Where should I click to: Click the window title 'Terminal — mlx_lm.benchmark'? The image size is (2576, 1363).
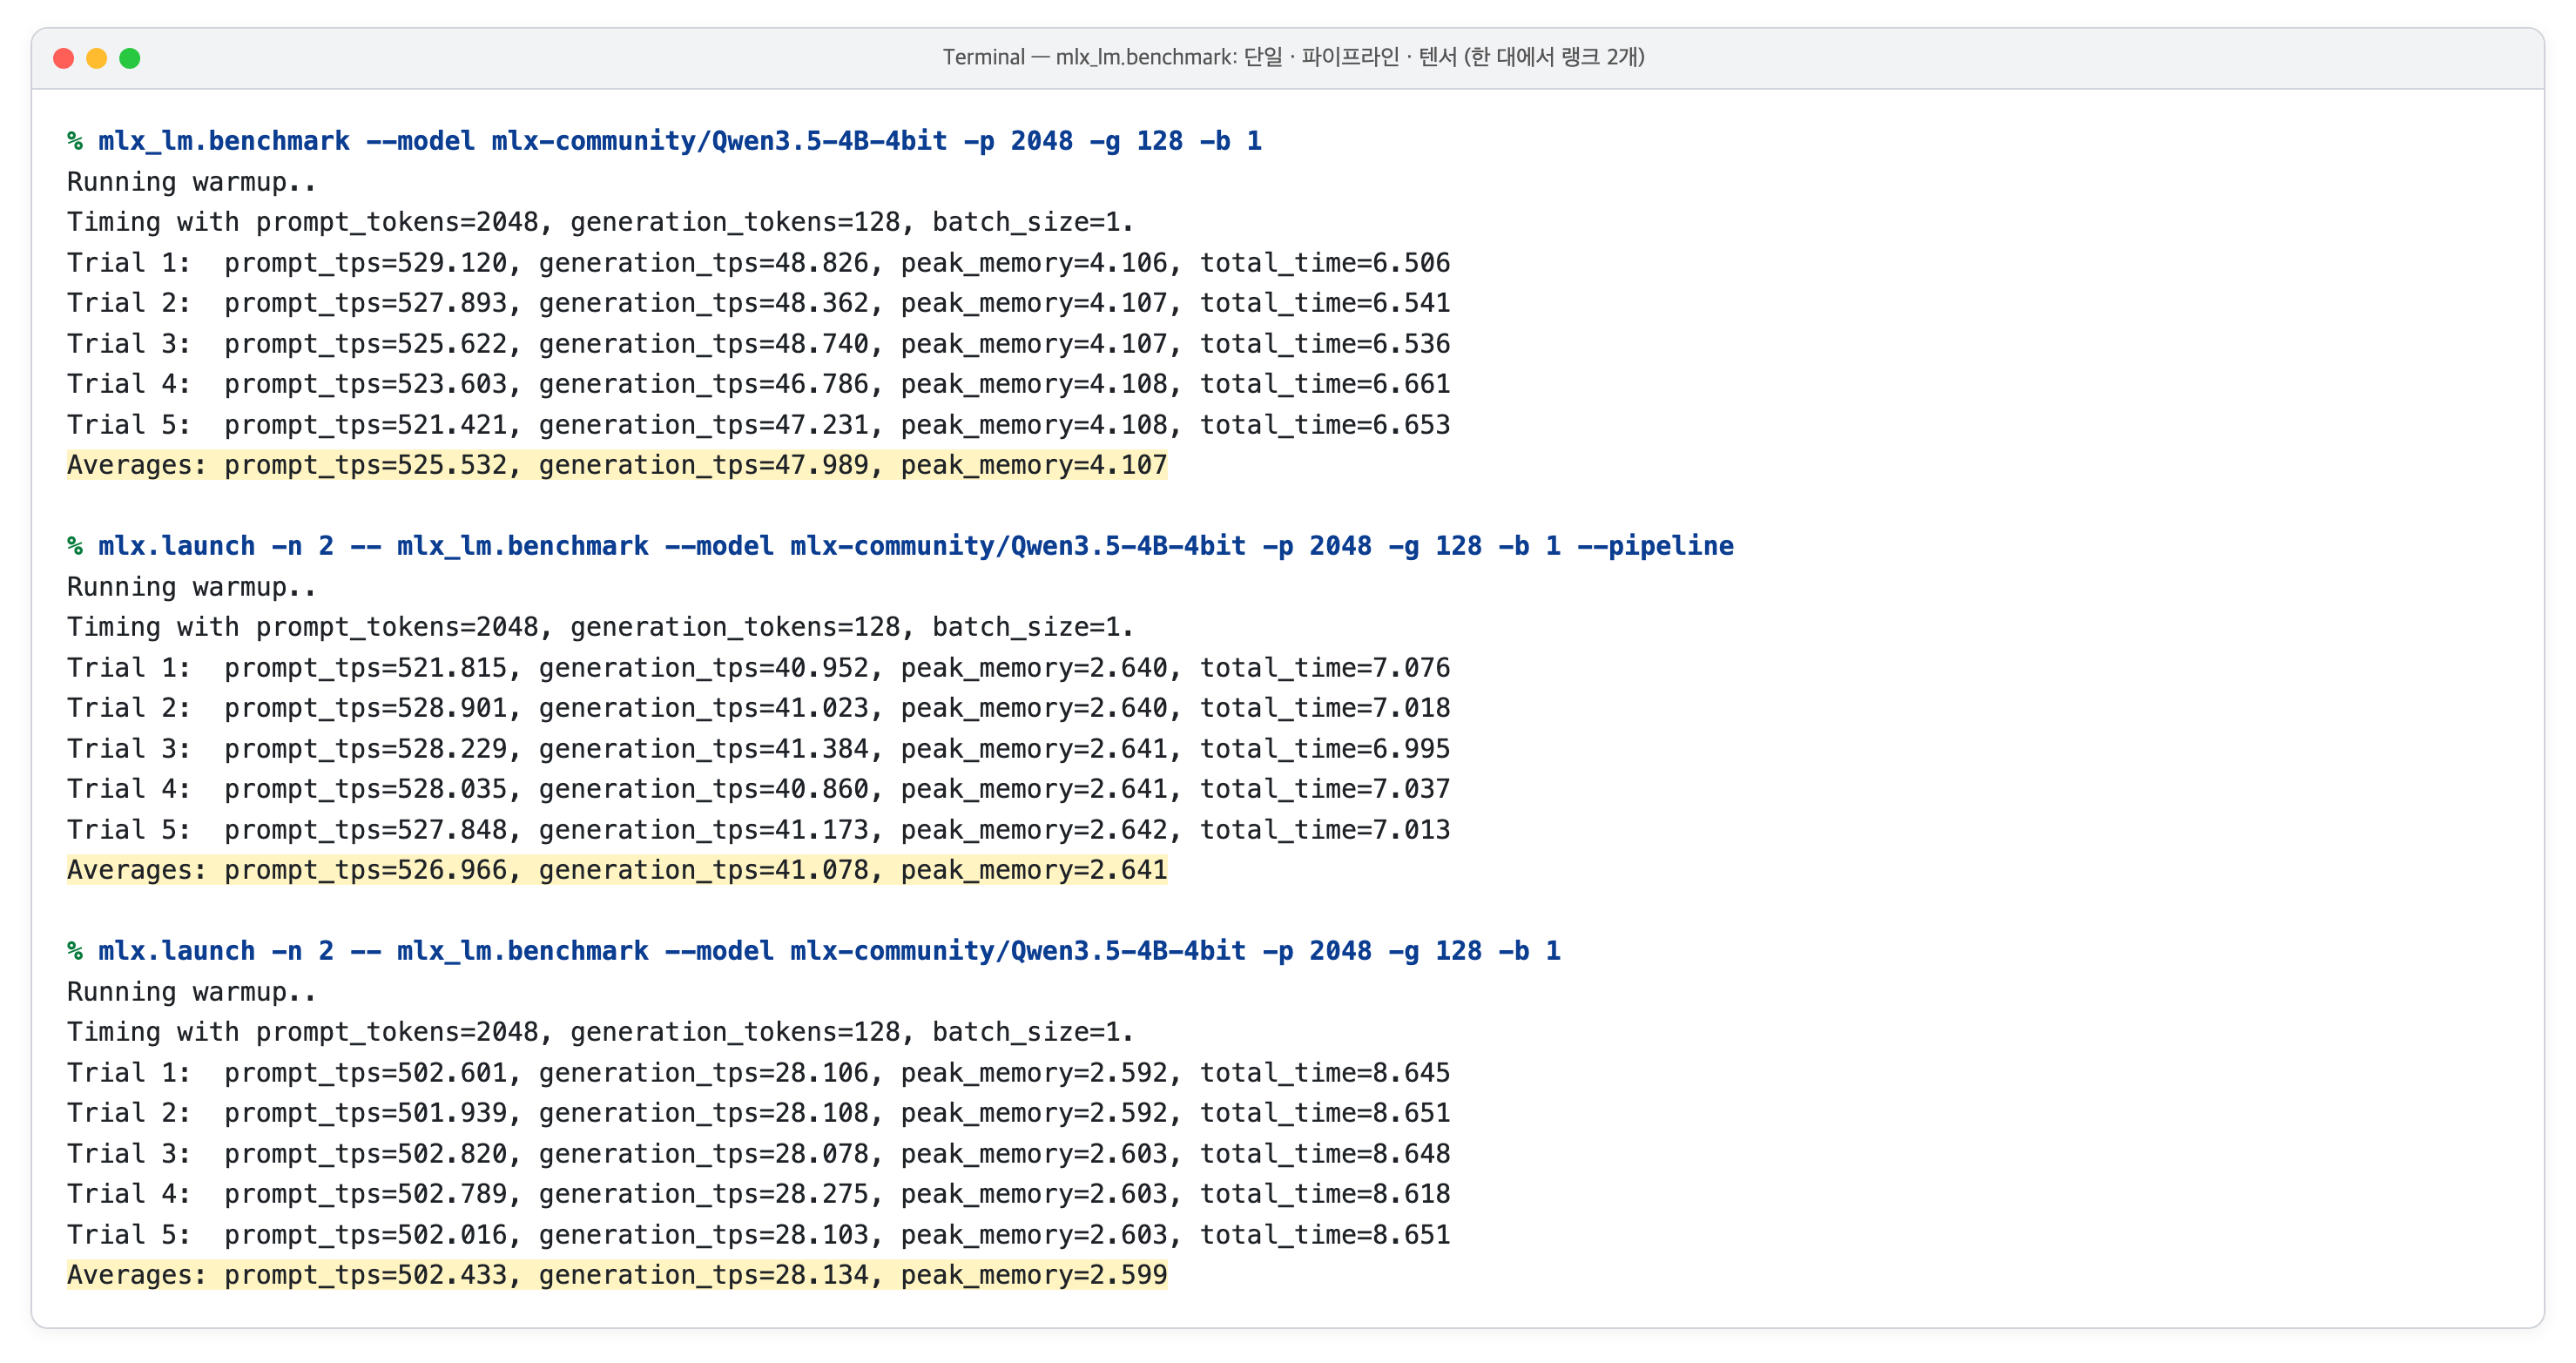coord(1293,57)
